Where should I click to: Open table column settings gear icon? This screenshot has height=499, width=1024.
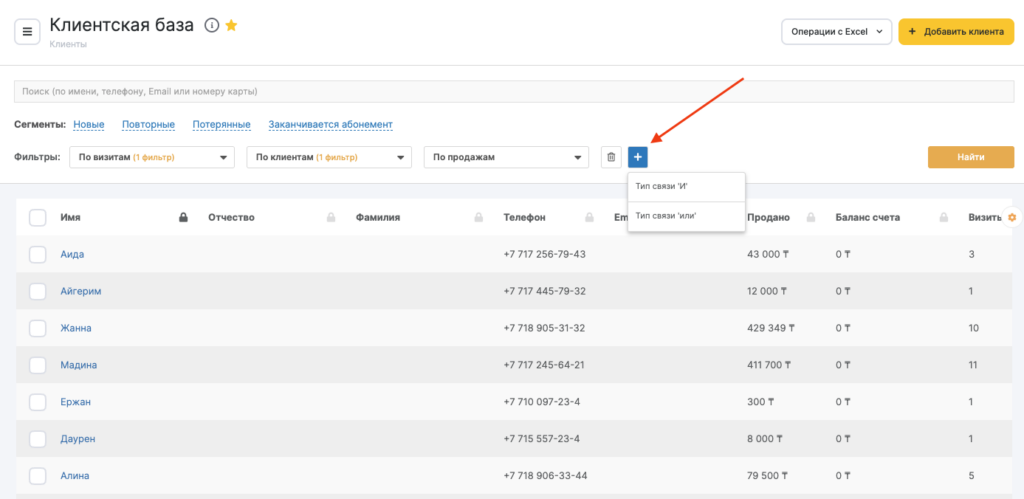1012,217
